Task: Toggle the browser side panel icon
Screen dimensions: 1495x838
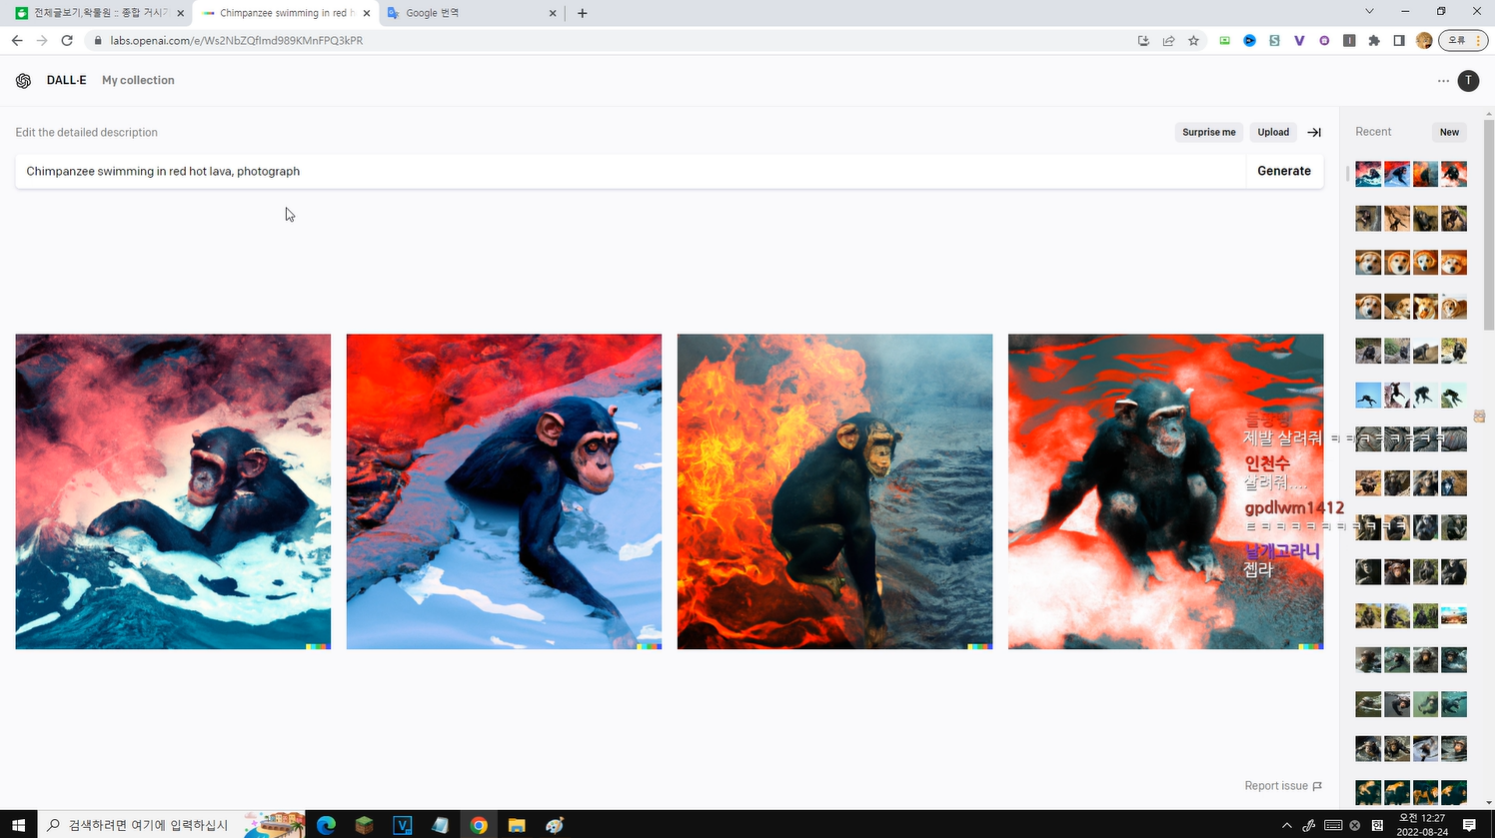Action: (1399, 41)
